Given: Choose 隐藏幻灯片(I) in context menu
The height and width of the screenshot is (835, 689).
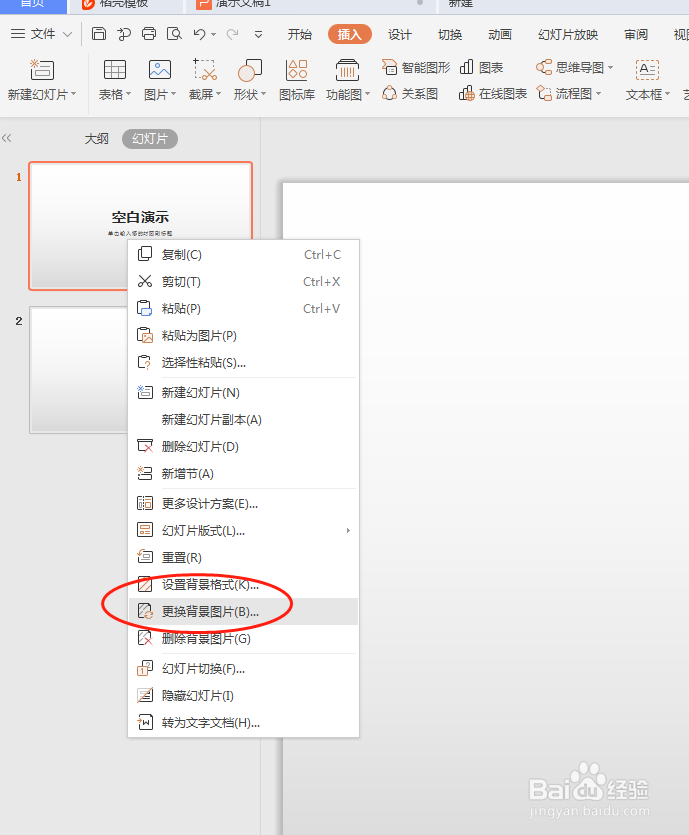Looking at the screenshot, I should click(x=243, y=696).
